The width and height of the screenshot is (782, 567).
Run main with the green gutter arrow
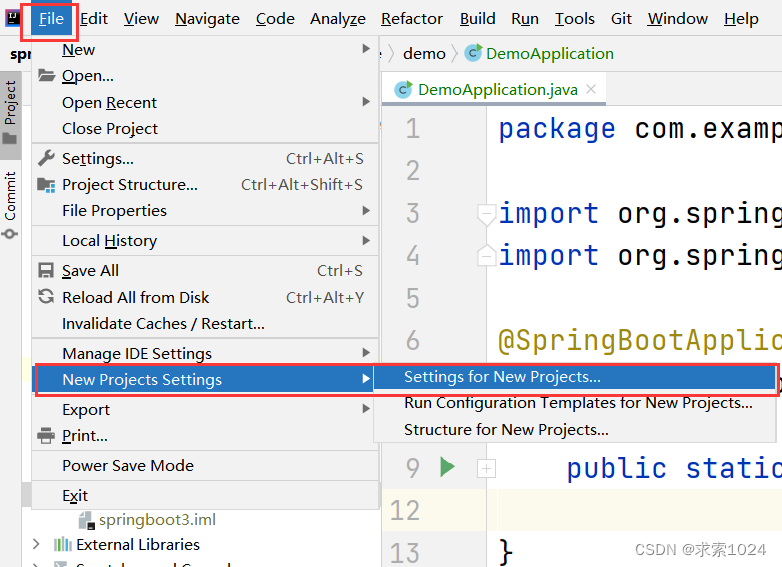click(x=447, y=467)
